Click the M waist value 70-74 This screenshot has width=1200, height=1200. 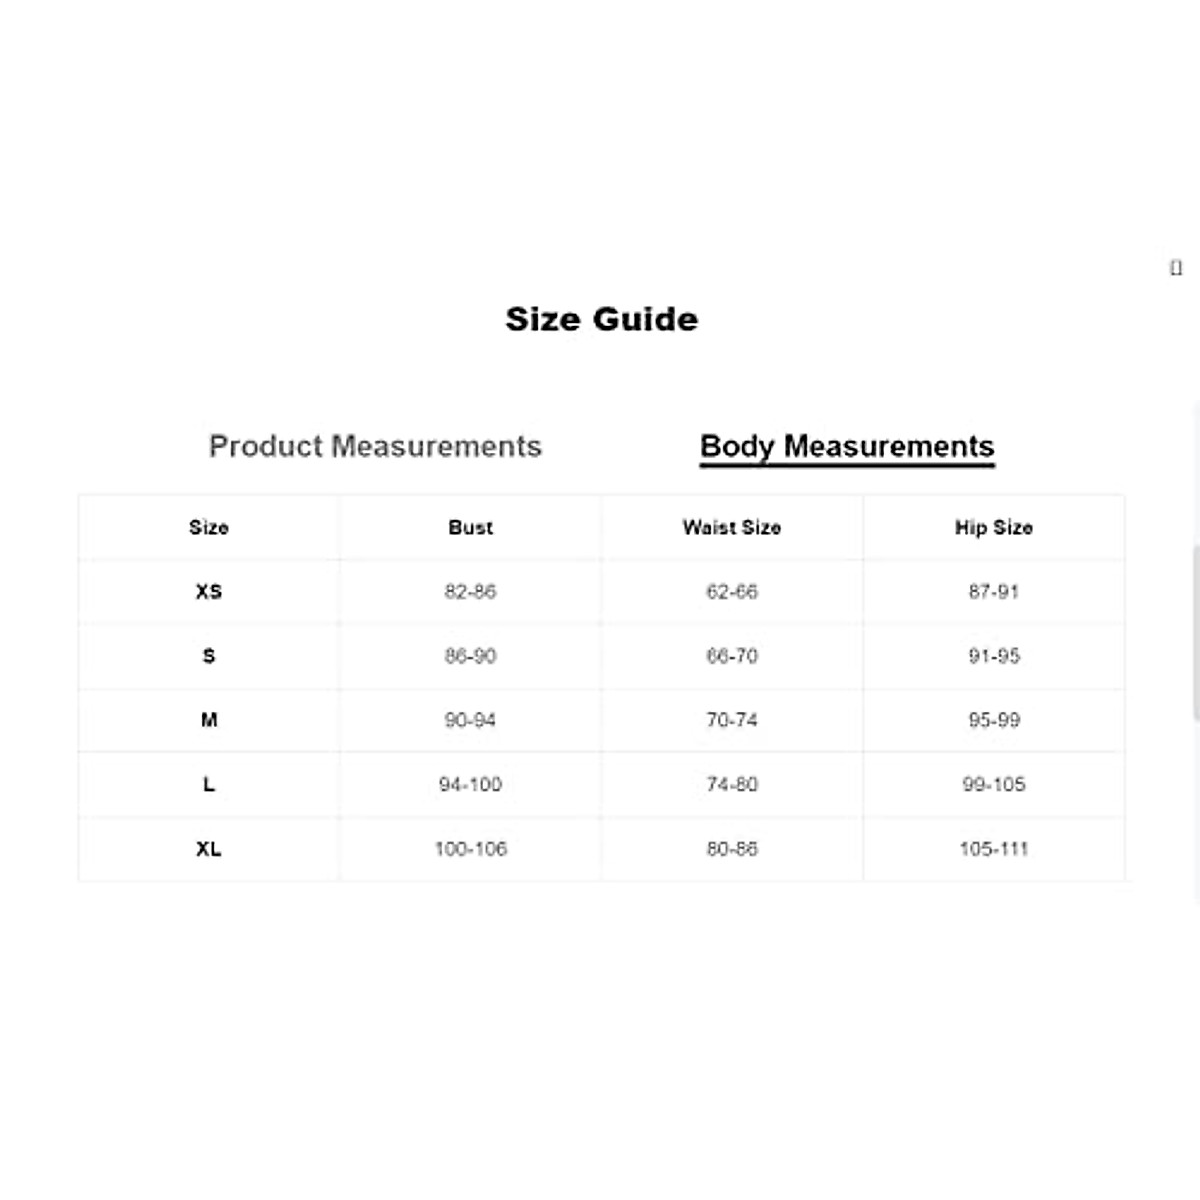[x=732, y=720]
